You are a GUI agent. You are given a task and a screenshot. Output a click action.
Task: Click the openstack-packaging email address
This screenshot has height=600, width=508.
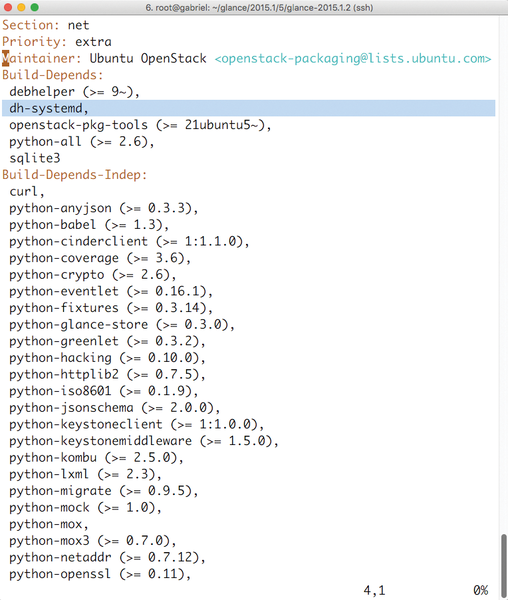pyautogui.click(x=353, y=59)
